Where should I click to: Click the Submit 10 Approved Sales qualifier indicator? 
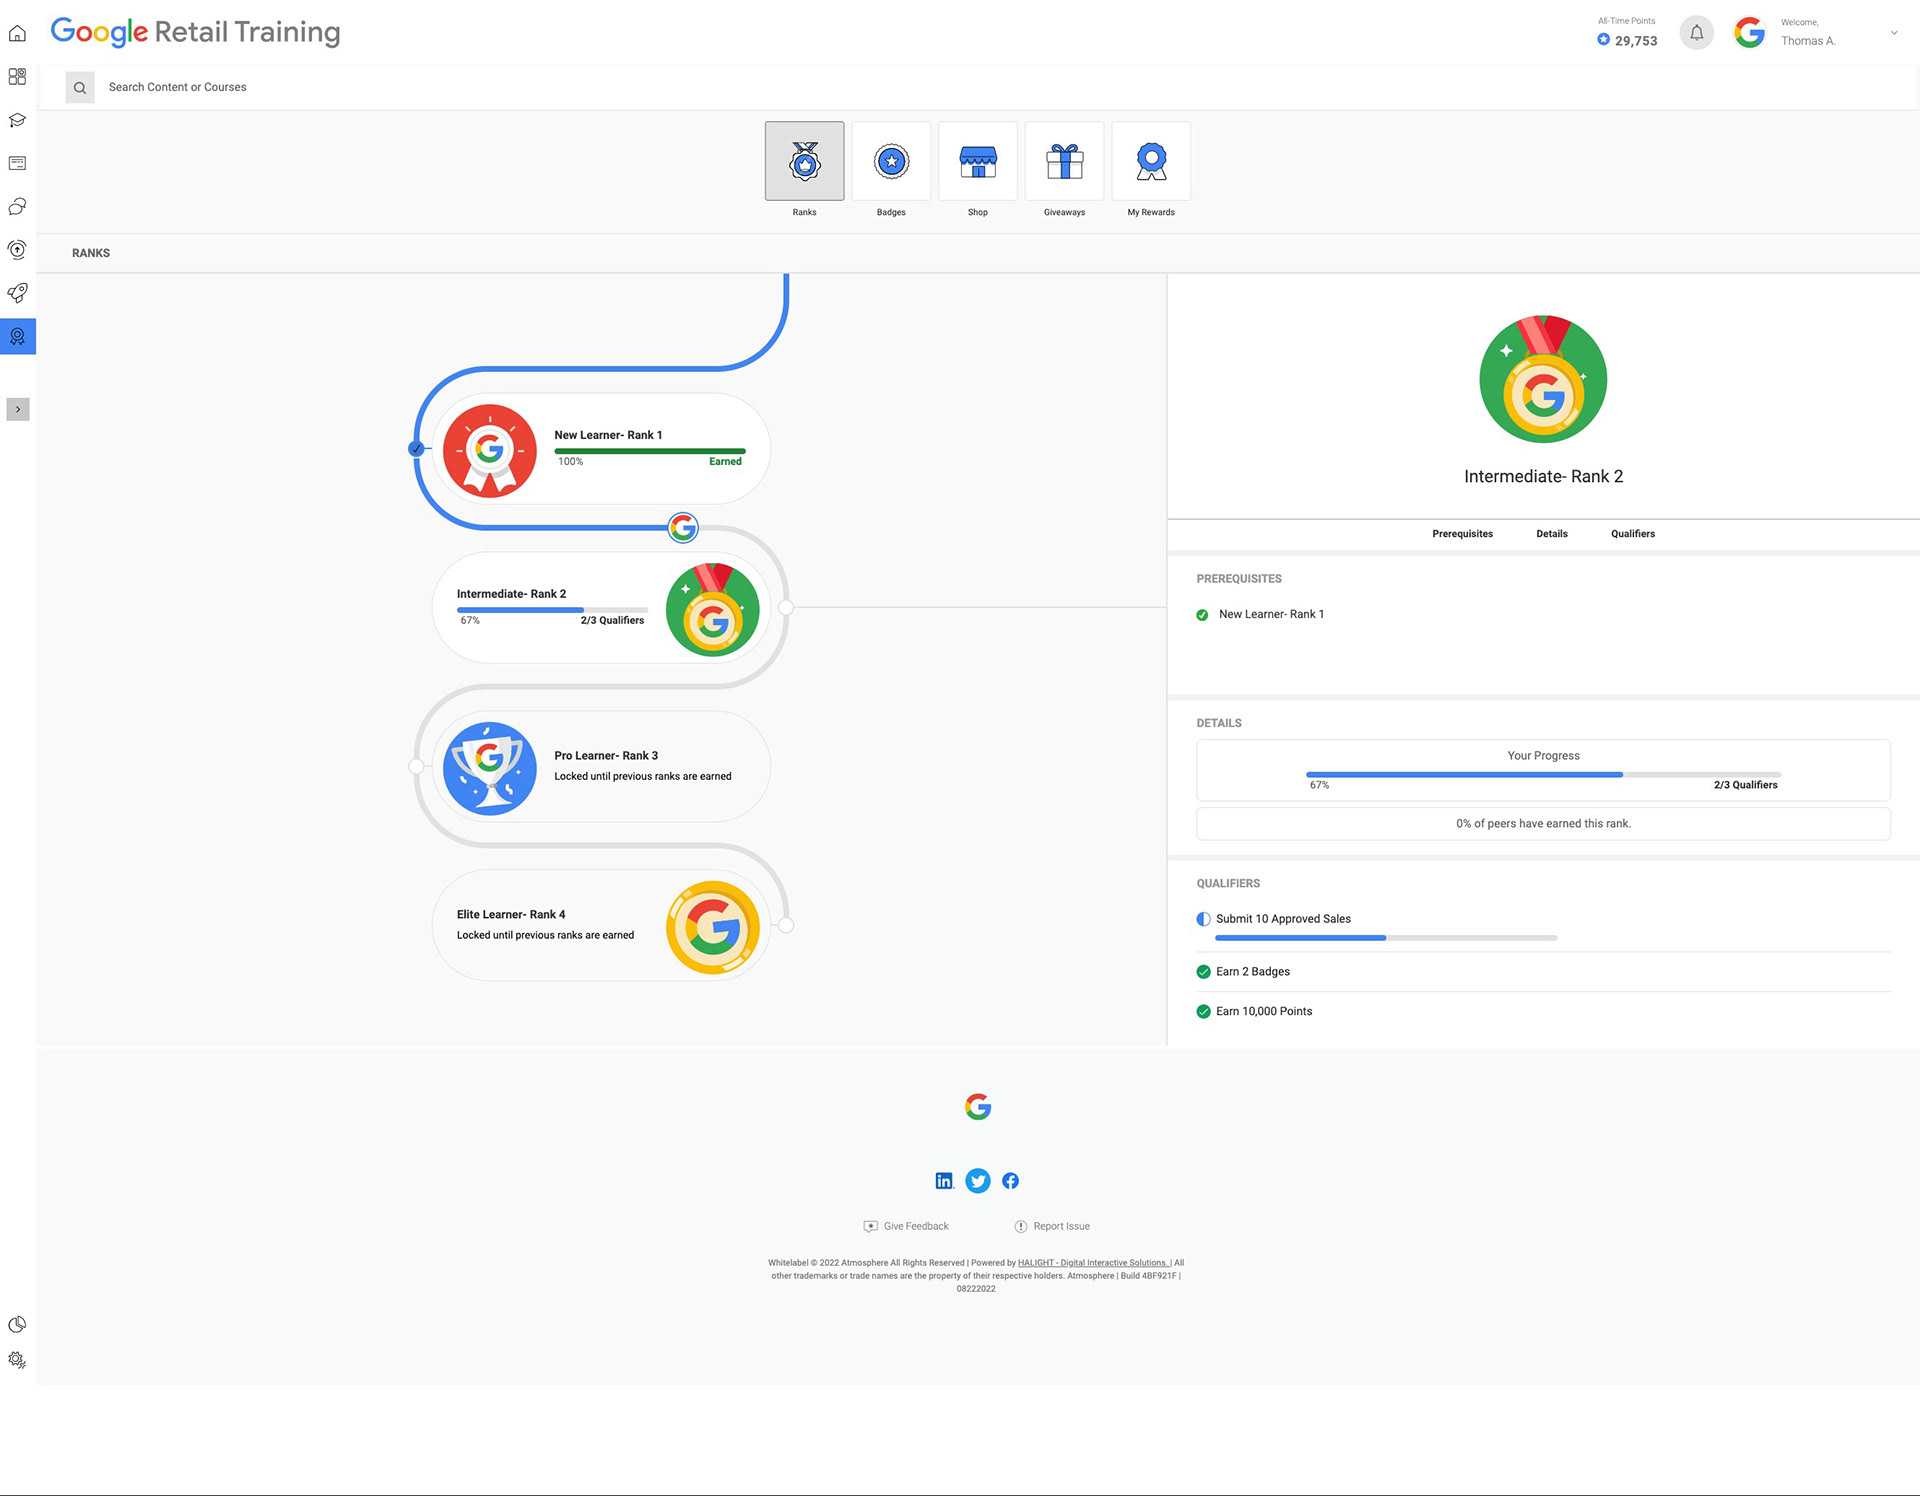1203,919
